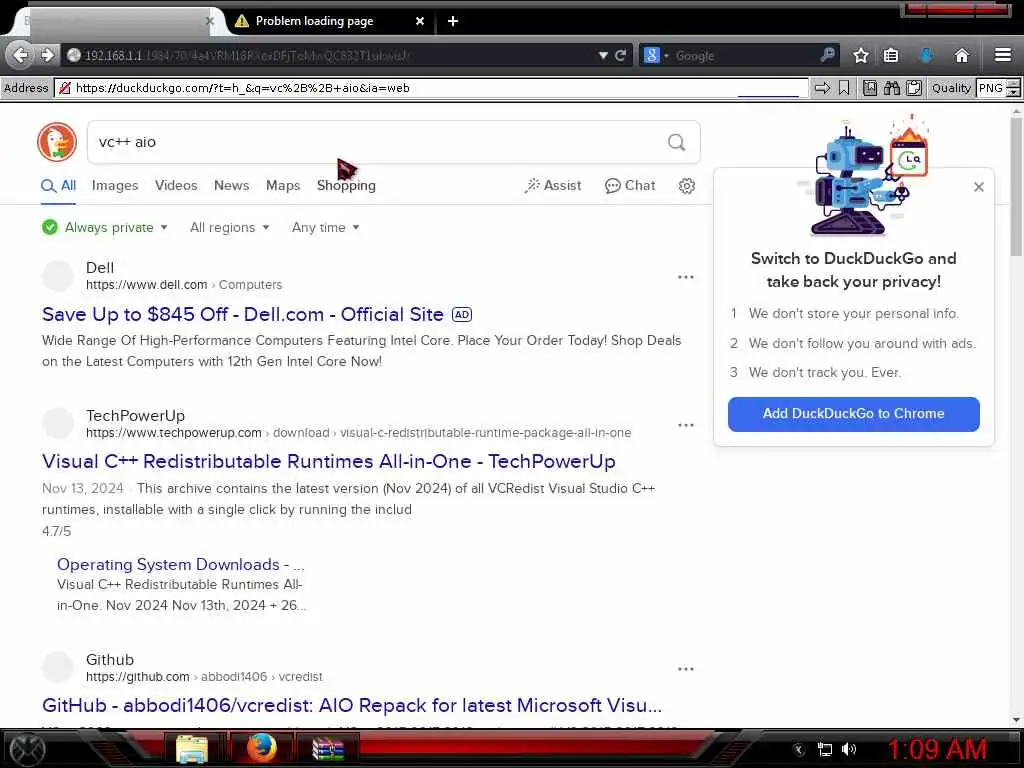This screenshot has height=768, width=1024.
Task: Open WinRAR from the taskbar
Action: click(328, 749)
